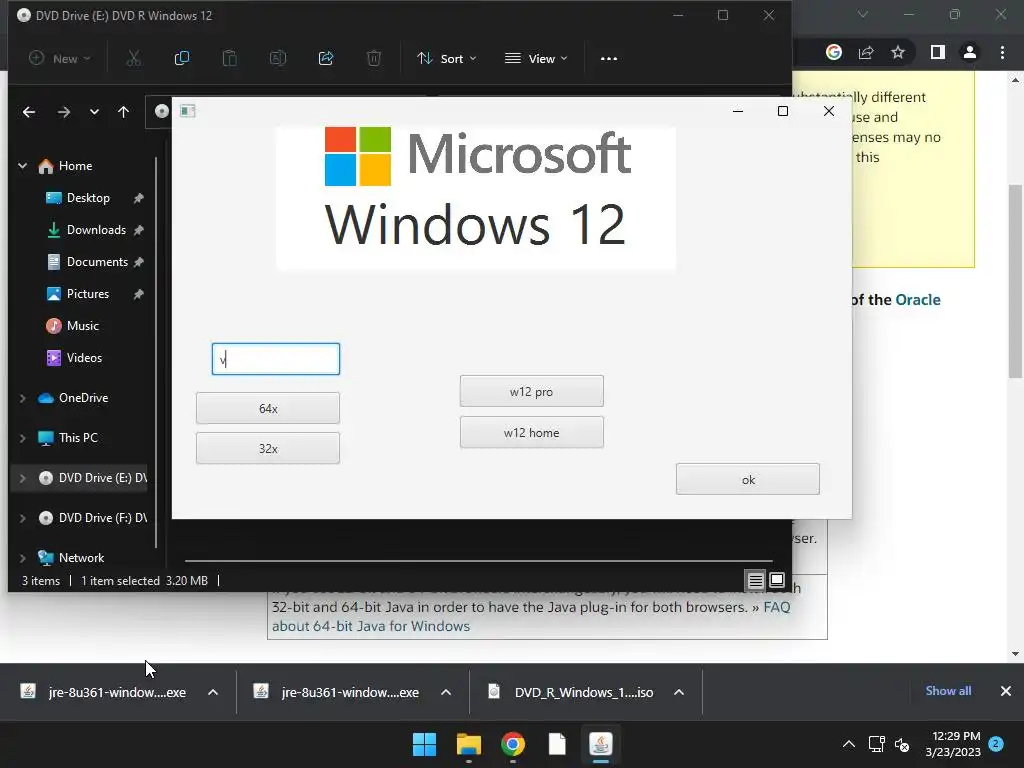This screenshot has width=1024, height=768.
Task: Choose the 64x button
Action: tap(268, 408)
